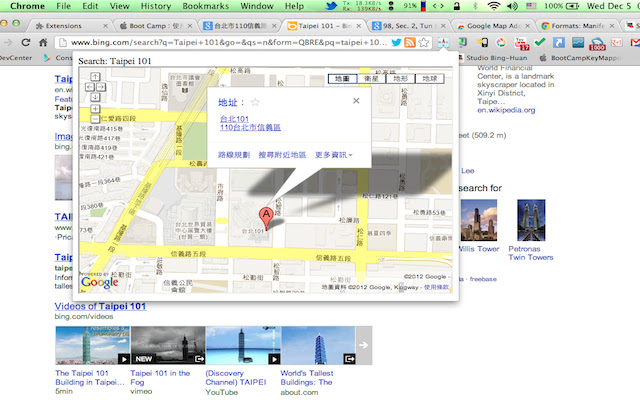Image resolution: width=640 pixels, height=400 pixels.
Task: Click the blue chart extension icon
Action: point(578,42)
